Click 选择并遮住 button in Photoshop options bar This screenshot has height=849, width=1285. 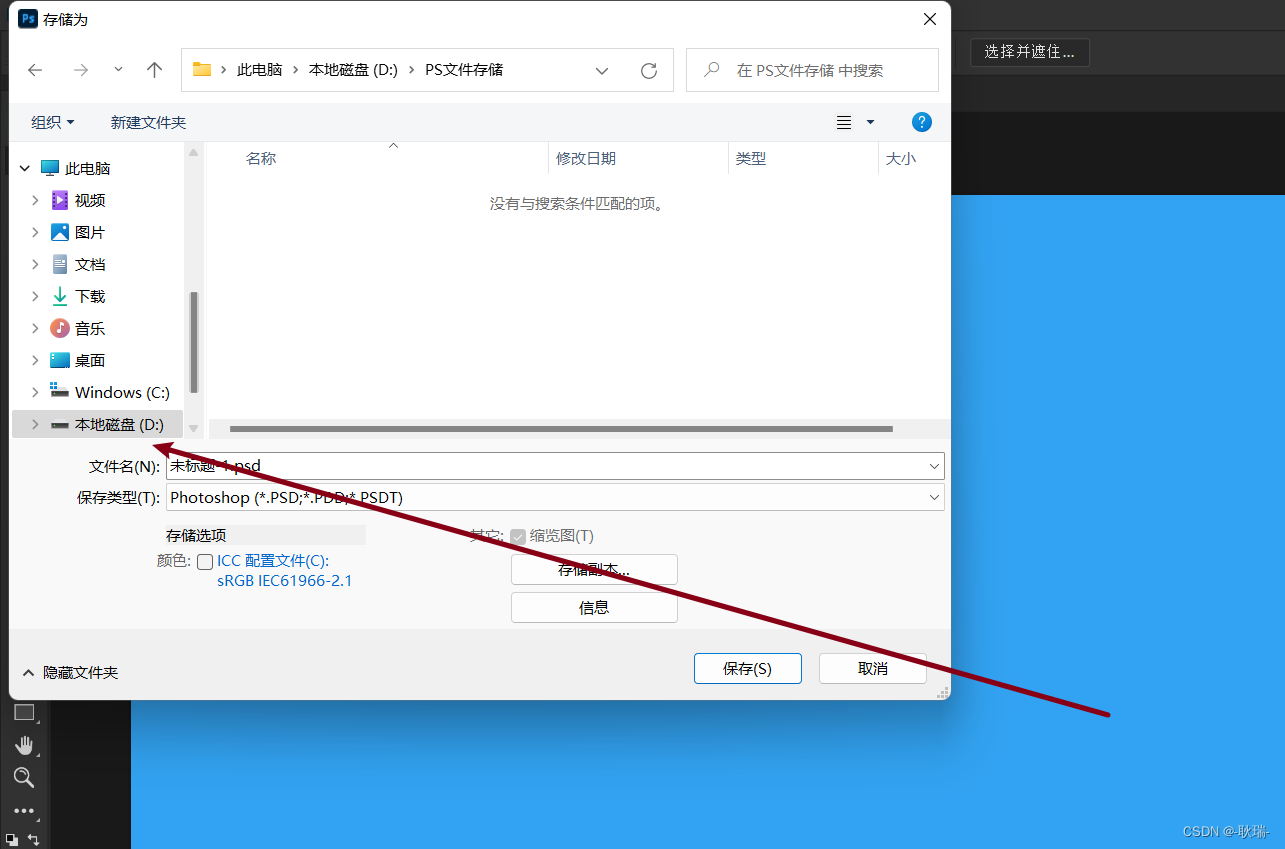click(x=1029, y=52)
